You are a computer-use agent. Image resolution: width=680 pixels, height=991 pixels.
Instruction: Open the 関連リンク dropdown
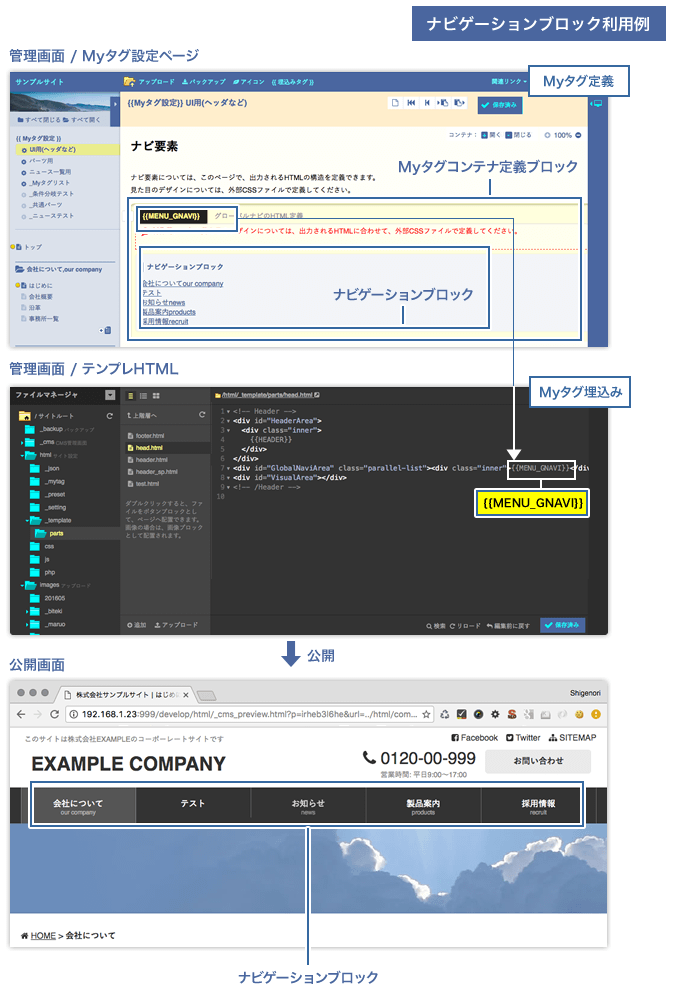coord(508,82)
